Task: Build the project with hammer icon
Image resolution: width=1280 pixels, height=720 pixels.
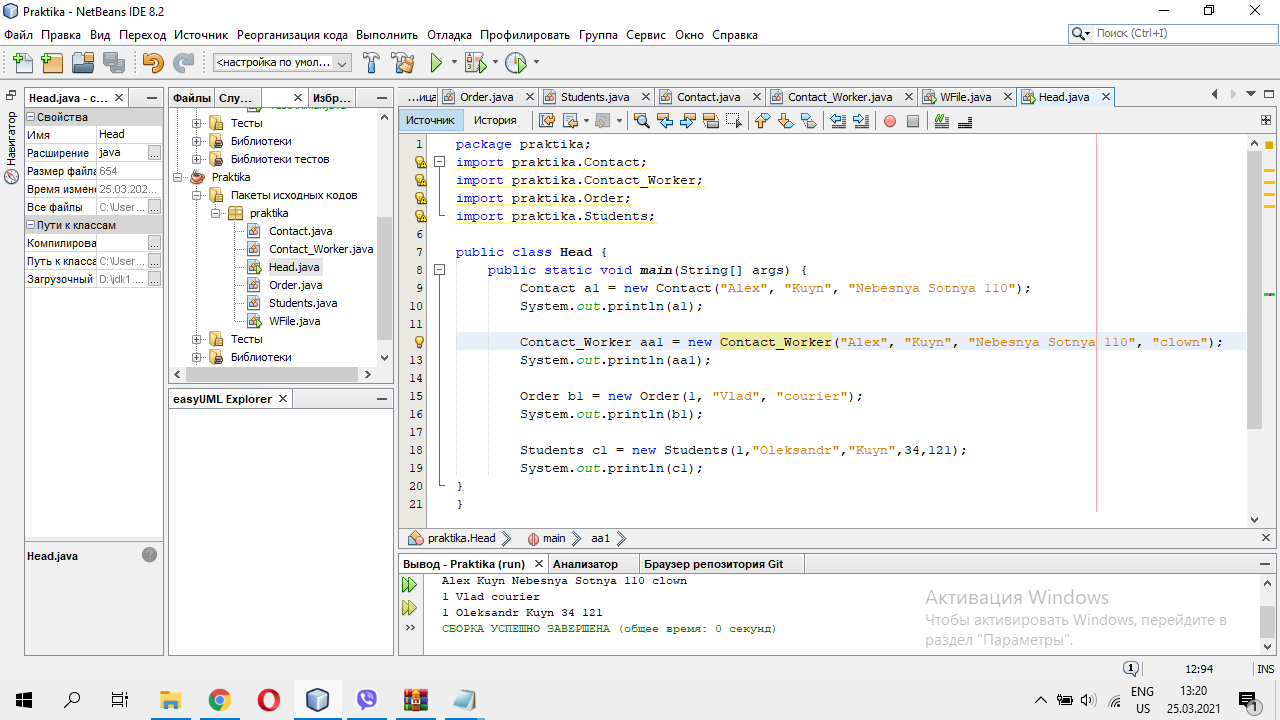Action: point(371,62)
